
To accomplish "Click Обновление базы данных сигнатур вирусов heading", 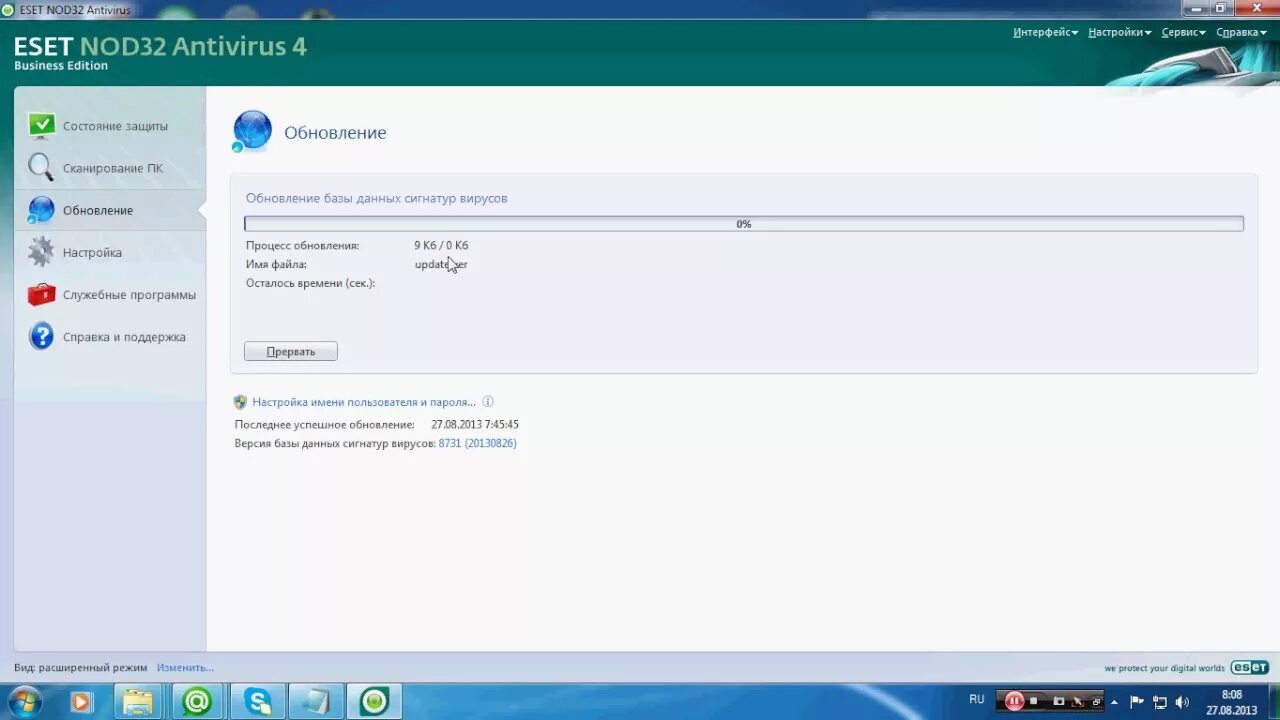I will pos(377,198).
